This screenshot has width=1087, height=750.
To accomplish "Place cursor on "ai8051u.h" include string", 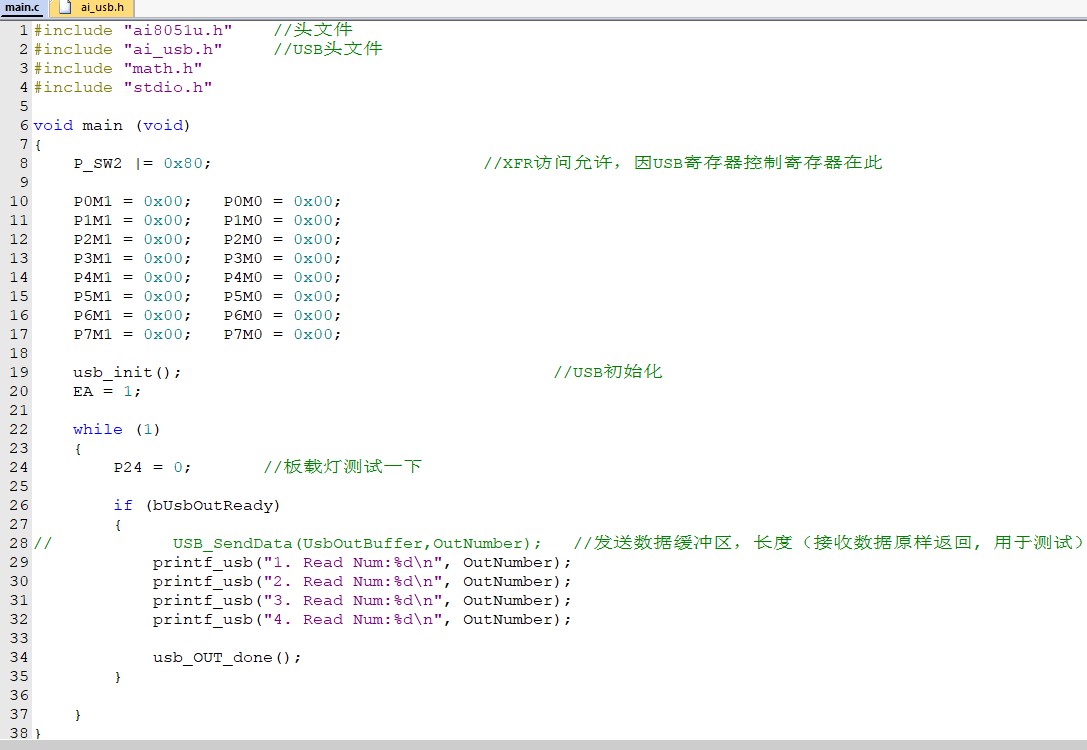I will 177,30.
